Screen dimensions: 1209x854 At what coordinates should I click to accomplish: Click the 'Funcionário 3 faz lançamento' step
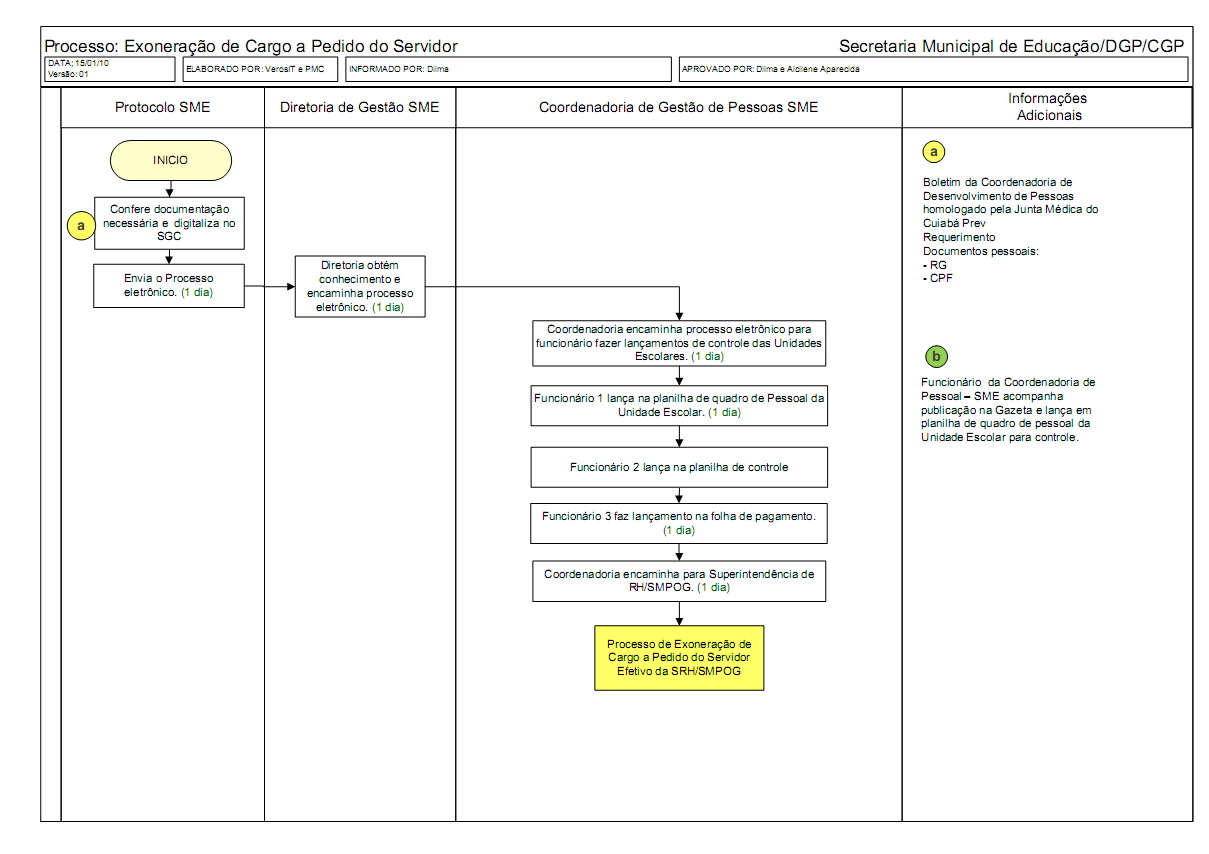click(680, 522)
